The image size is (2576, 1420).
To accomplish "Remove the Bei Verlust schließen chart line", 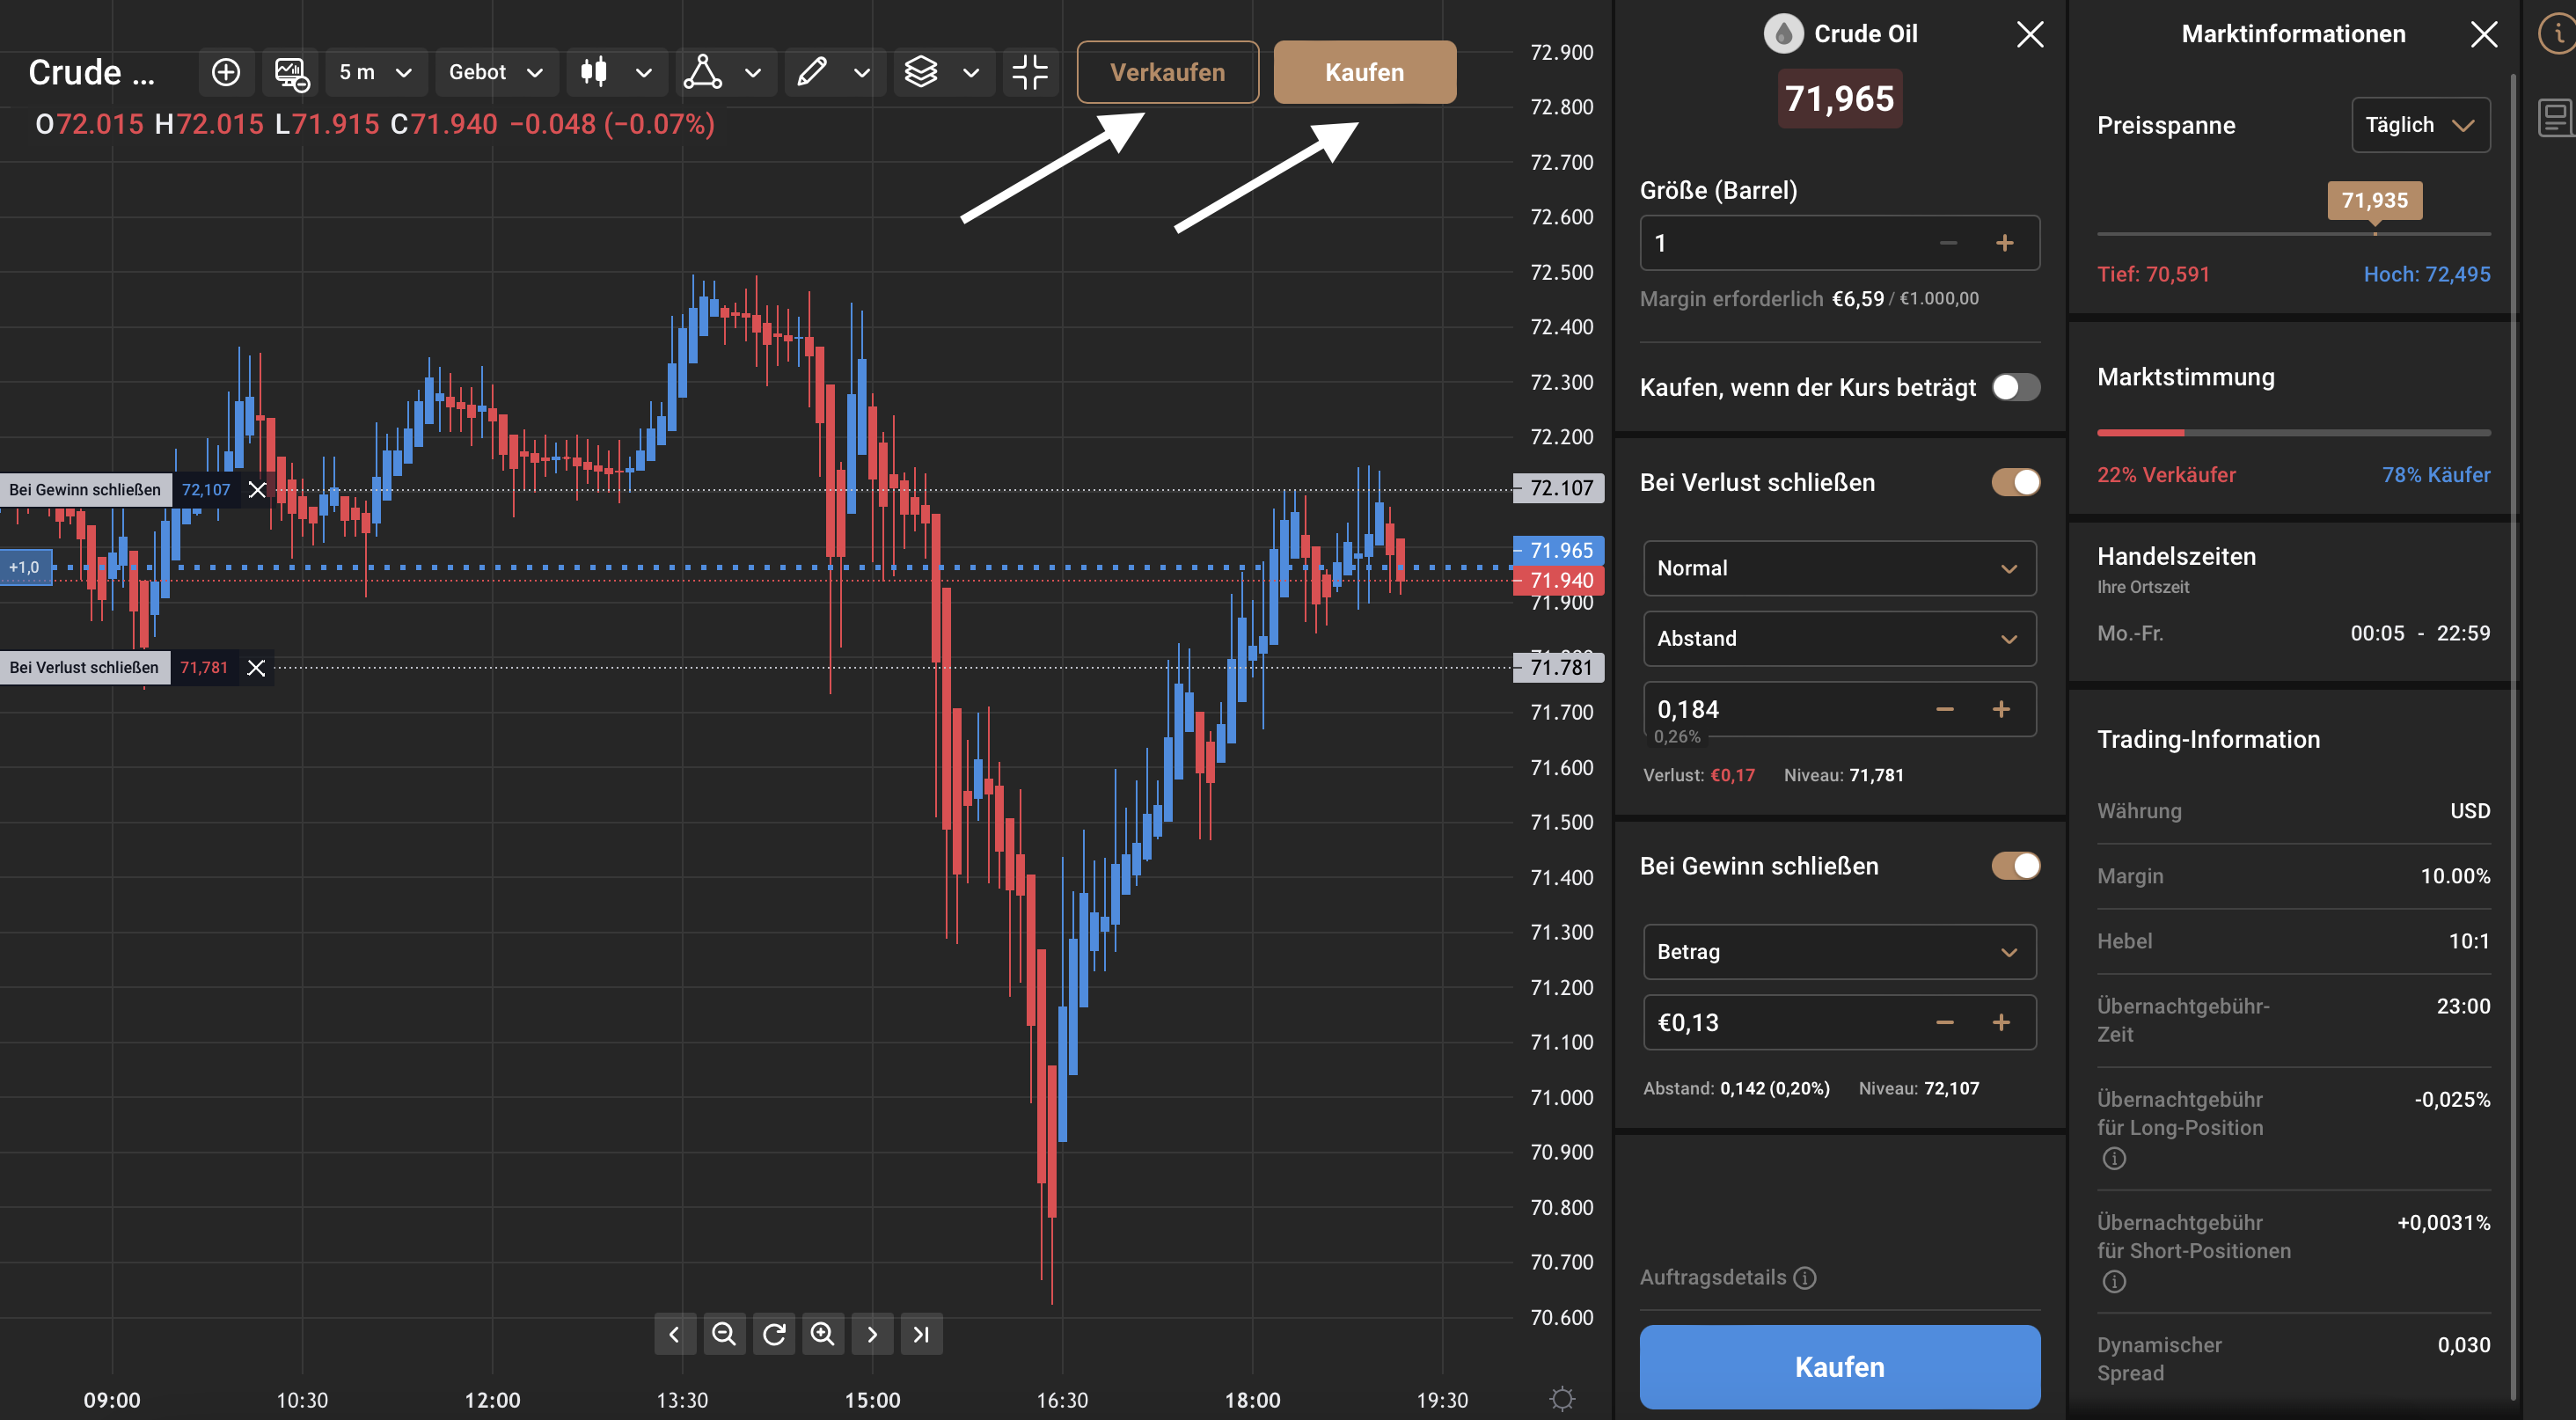I will [x=256, y=668].
